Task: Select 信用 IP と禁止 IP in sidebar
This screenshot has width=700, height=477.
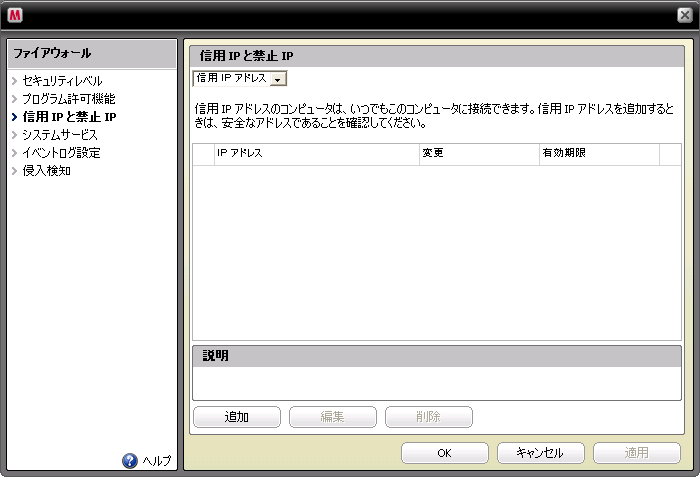Action: [x=69, y=117]
